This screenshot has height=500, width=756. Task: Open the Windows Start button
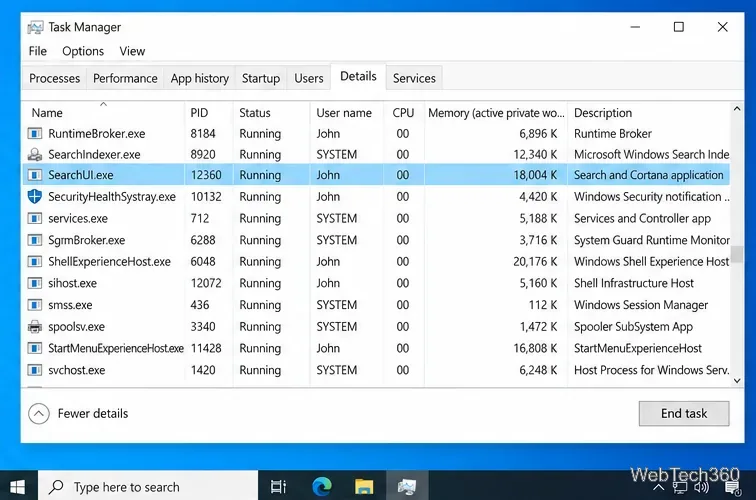click(x=17, y=487)
